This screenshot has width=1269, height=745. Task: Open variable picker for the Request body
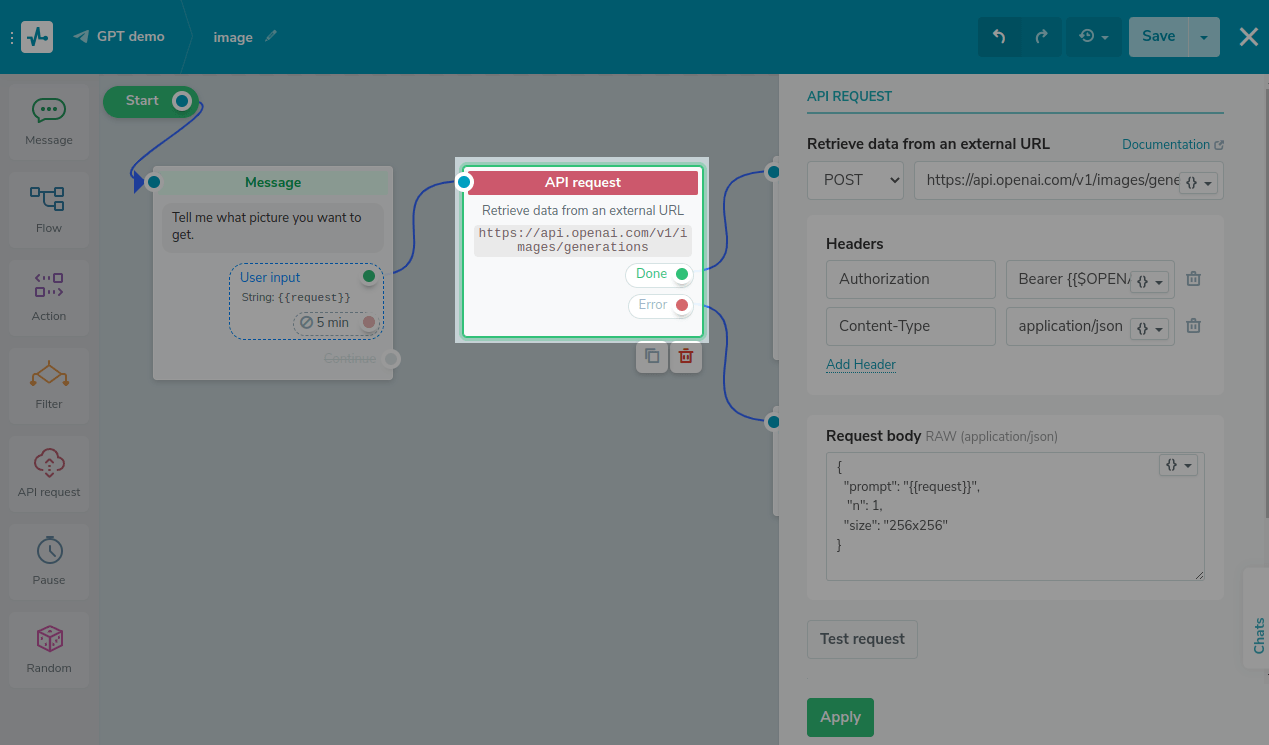coord(1178,465)
